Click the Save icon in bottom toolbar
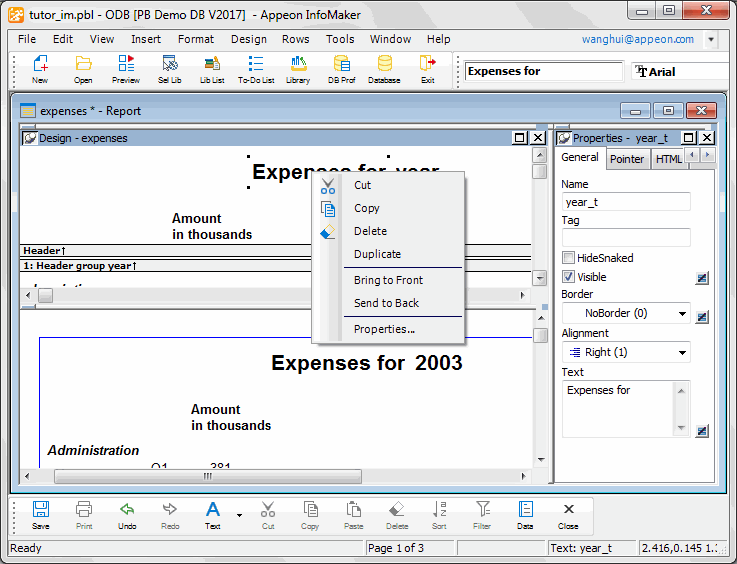Viewport: 737px width, 564px height. pyautogui.click(x=41, y=516)
